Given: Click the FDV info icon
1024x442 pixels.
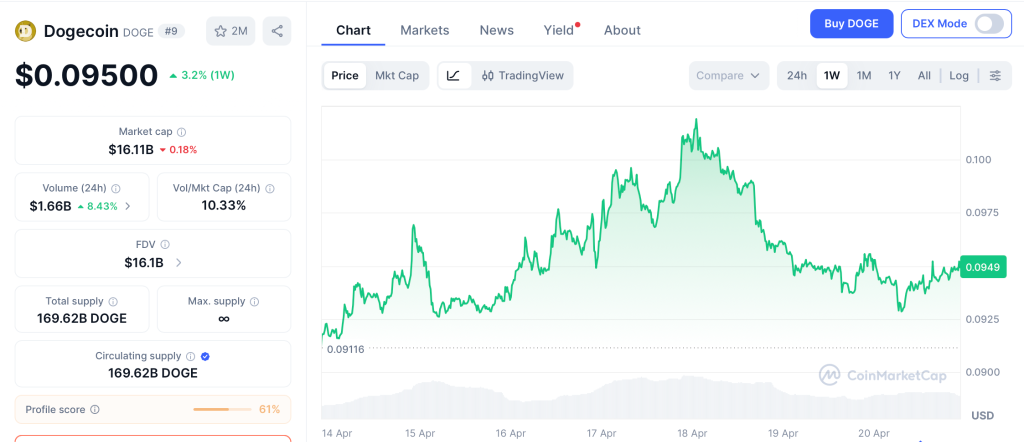Looking at the screenshot, I should 165,244.
